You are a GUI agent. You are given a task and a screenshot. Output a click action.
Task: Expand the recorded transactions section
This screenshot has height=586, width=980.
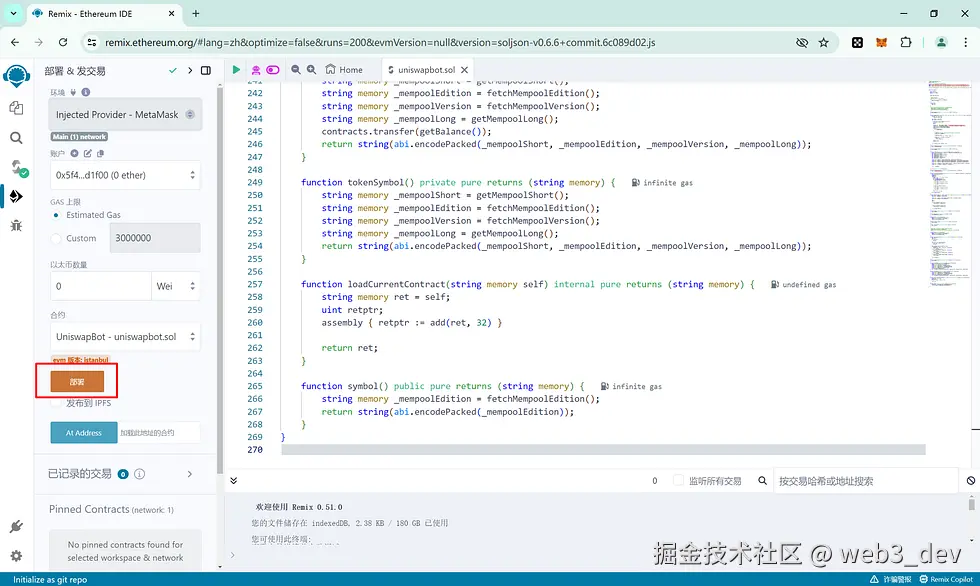pos(189,474)
